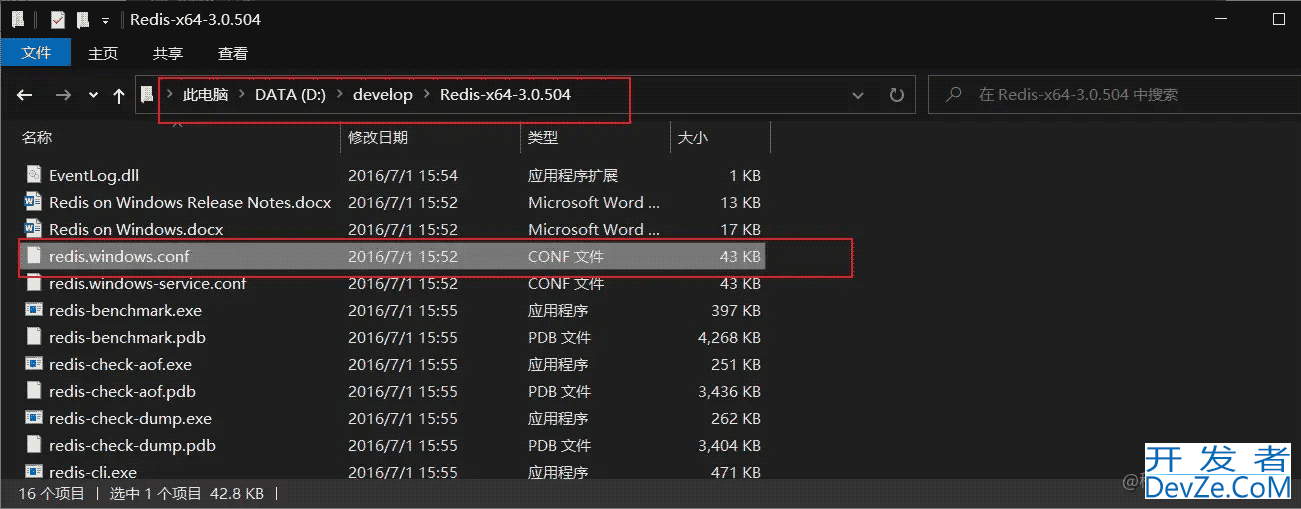Switch to the 查看 ribbon tab
Image resolution: width=1301 pixels, height=509 pixels.
click(x=233, y=53)
